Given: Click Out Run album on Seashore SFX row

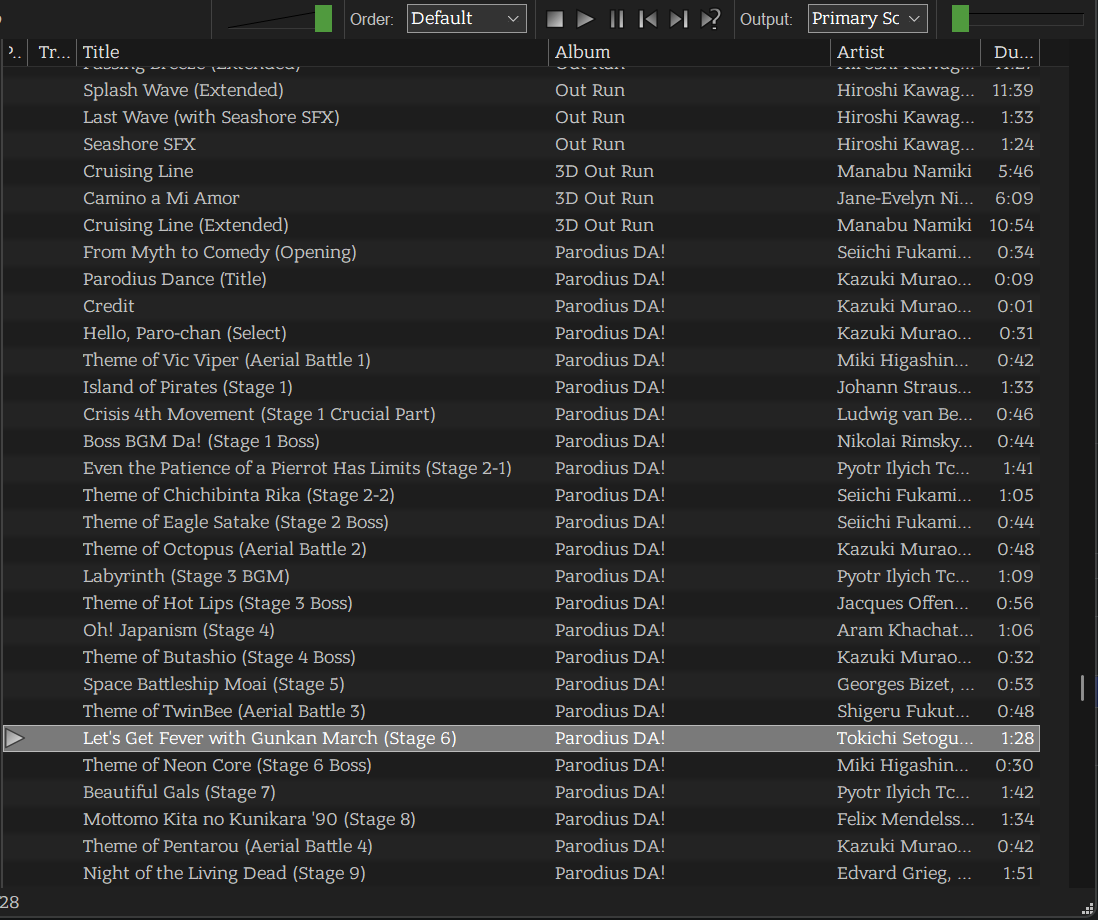Looking at the screenshot, I should pos(590,144).
